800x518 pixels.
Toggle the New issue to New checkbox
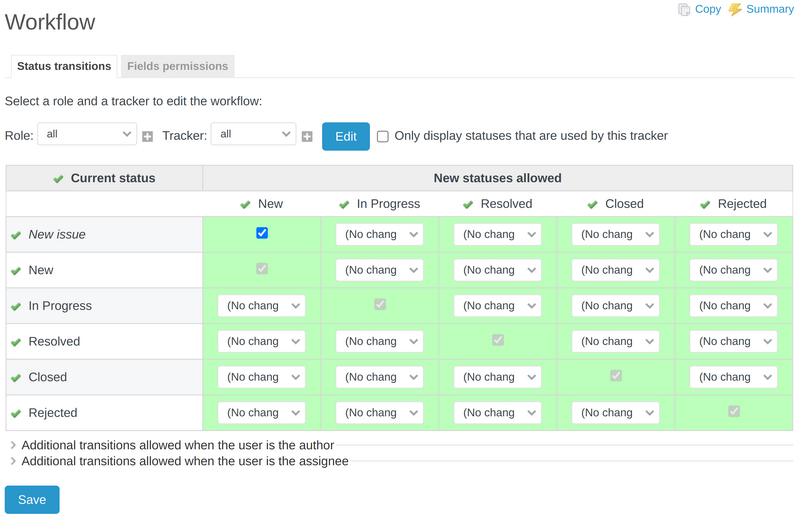(x=262, y=233)
